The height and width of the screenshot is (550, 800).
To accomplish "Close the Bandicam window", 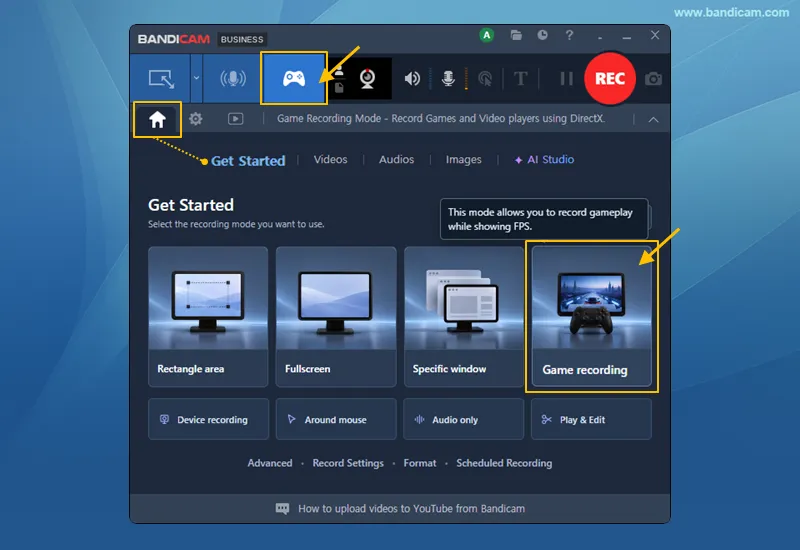I will pyautogui.click(x=655, y=35).
